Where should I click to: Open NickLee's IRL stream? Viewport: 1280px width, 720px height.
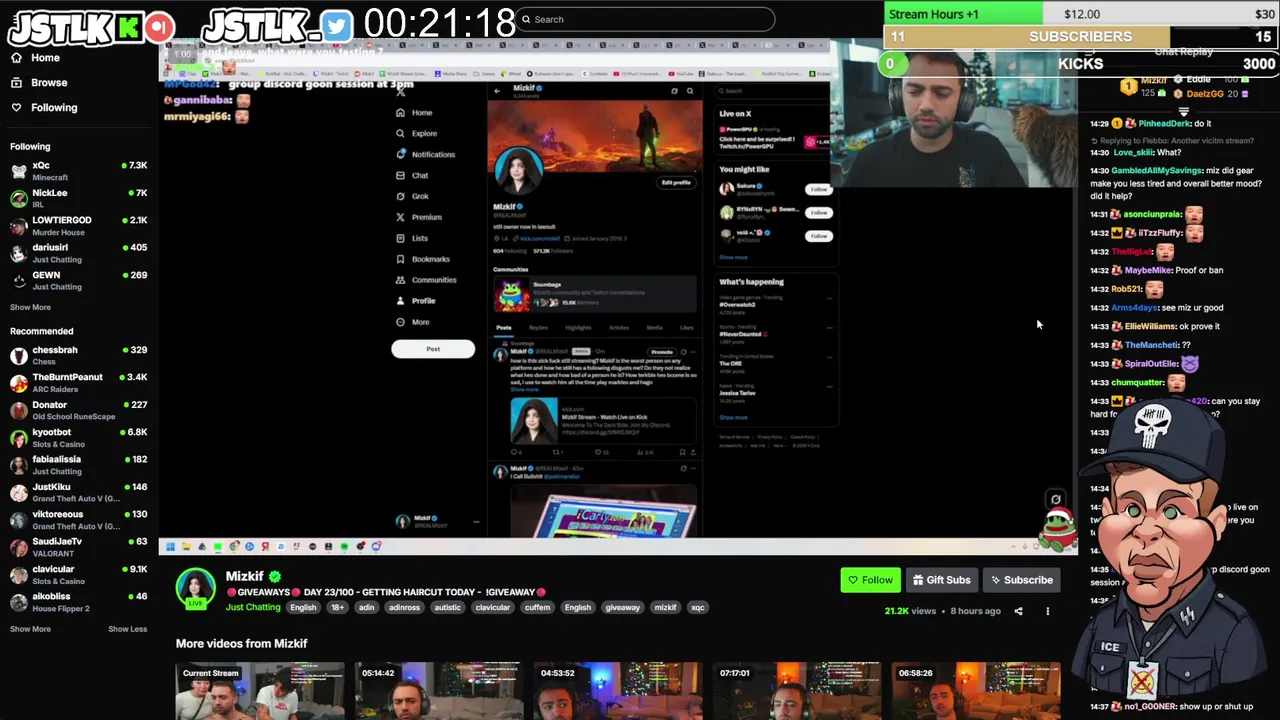tap(78, 198)
